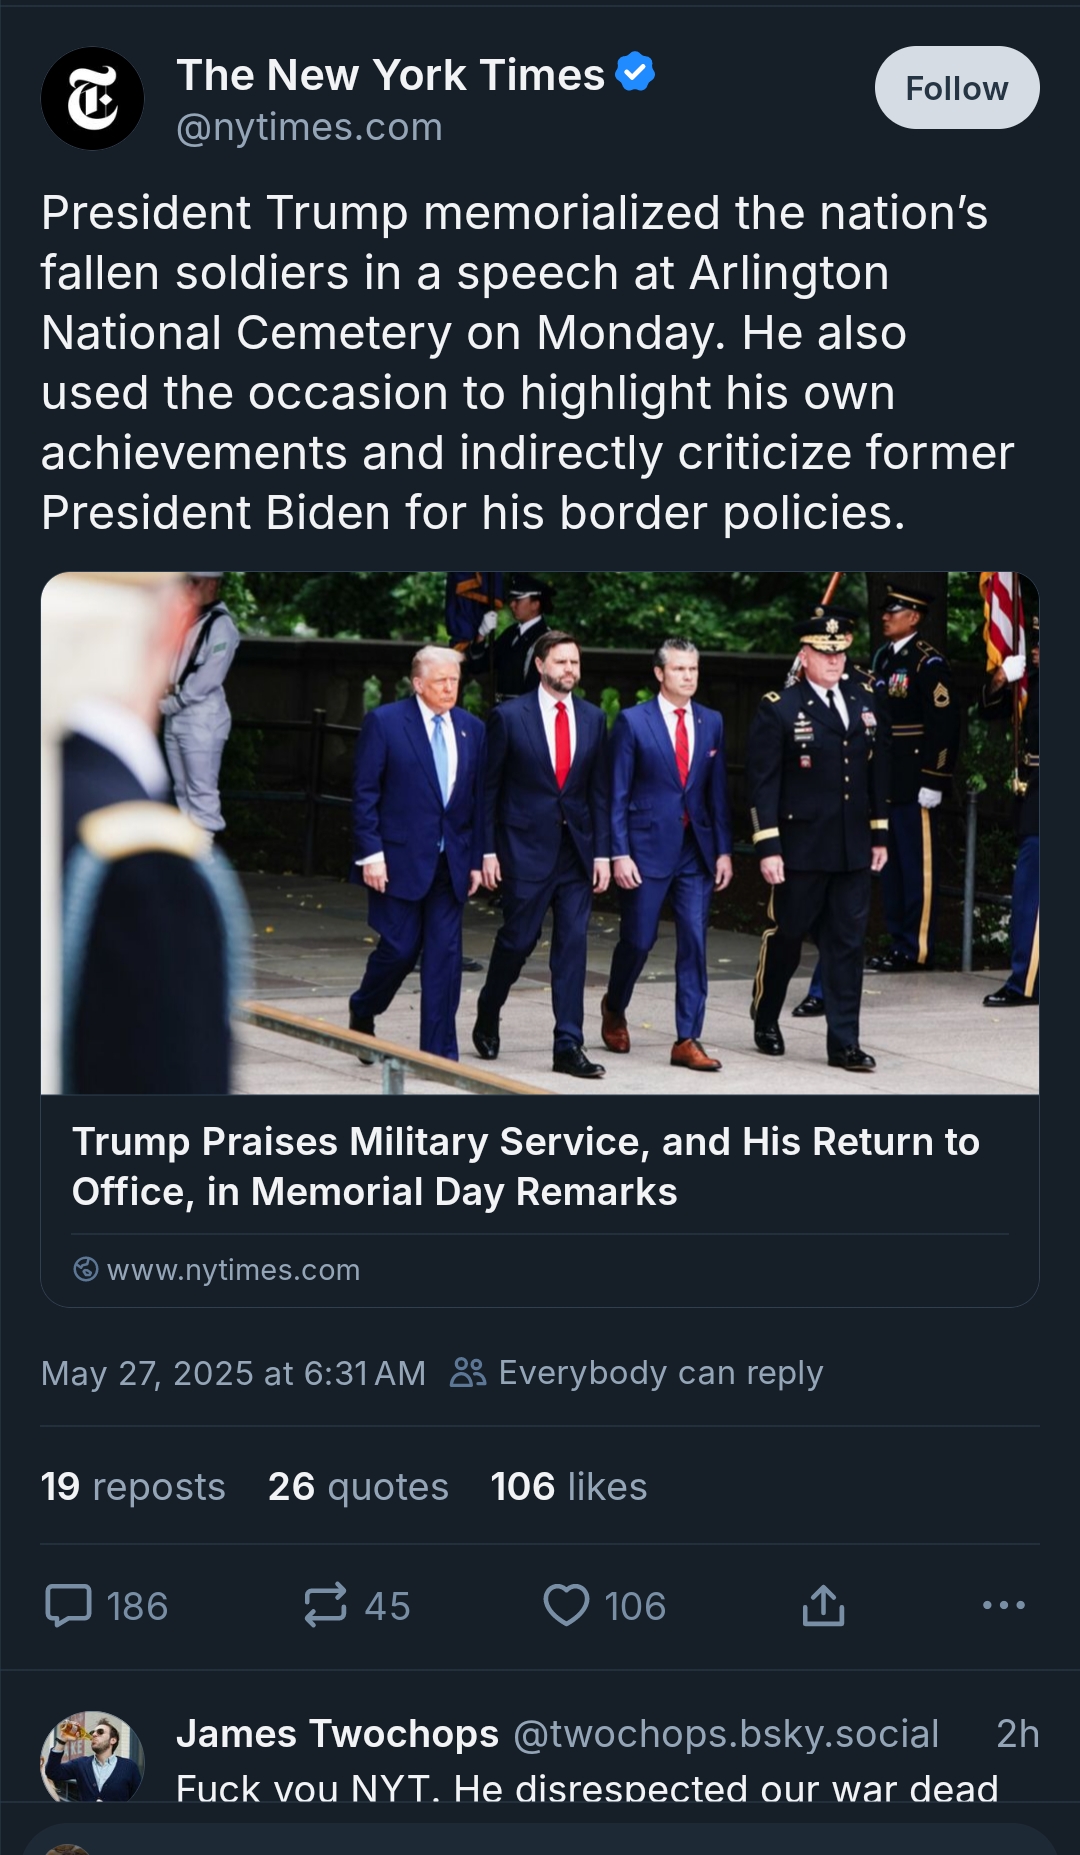Tap the reply speech bubble icon

point(69,1605)
